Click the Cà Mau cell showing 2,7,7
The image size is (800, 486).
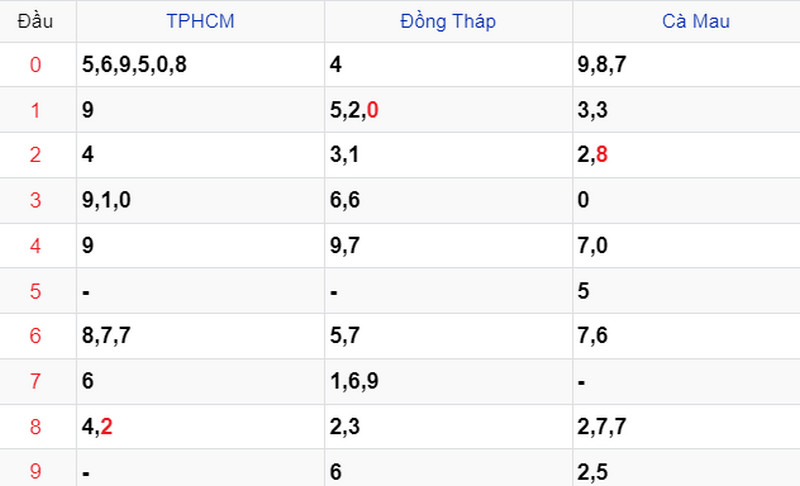coord(686,427)
